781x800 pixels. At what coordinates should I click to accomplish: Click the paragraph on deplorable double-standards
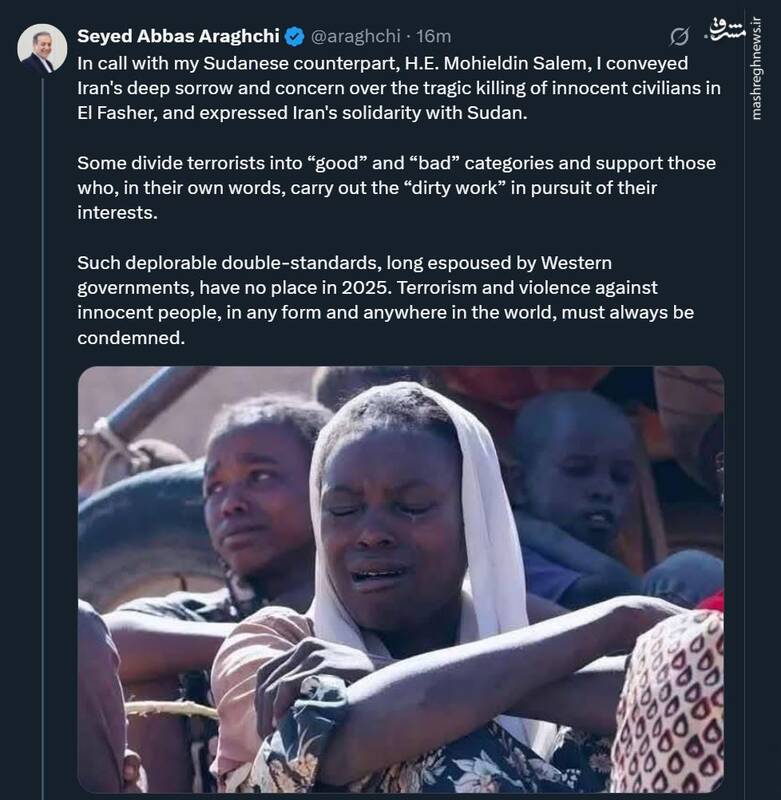coord(385,300)
